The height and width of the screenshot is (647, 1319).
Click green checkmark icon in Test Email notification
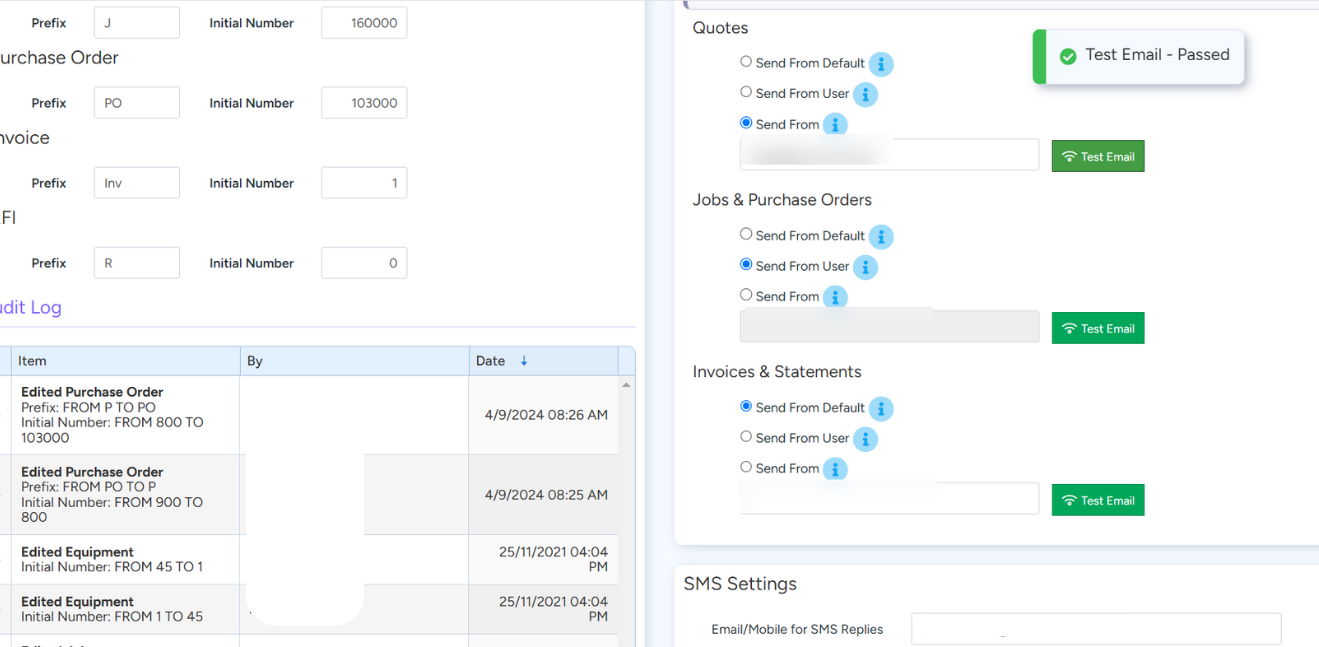[x=1067, y=56]
